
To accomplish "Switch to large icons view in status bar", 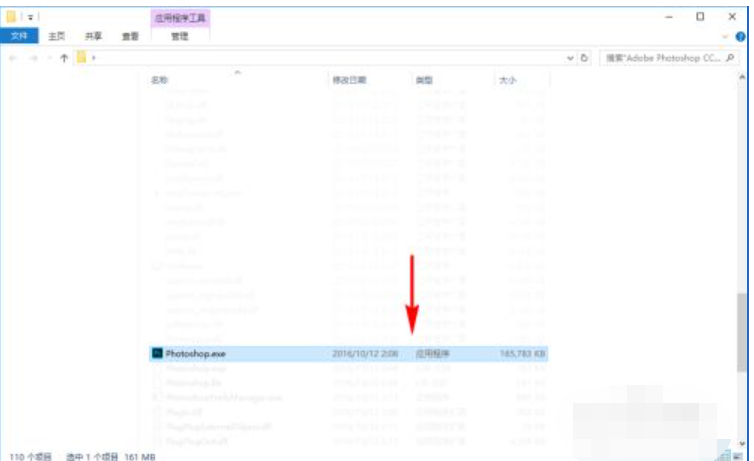I will (741, 455).
